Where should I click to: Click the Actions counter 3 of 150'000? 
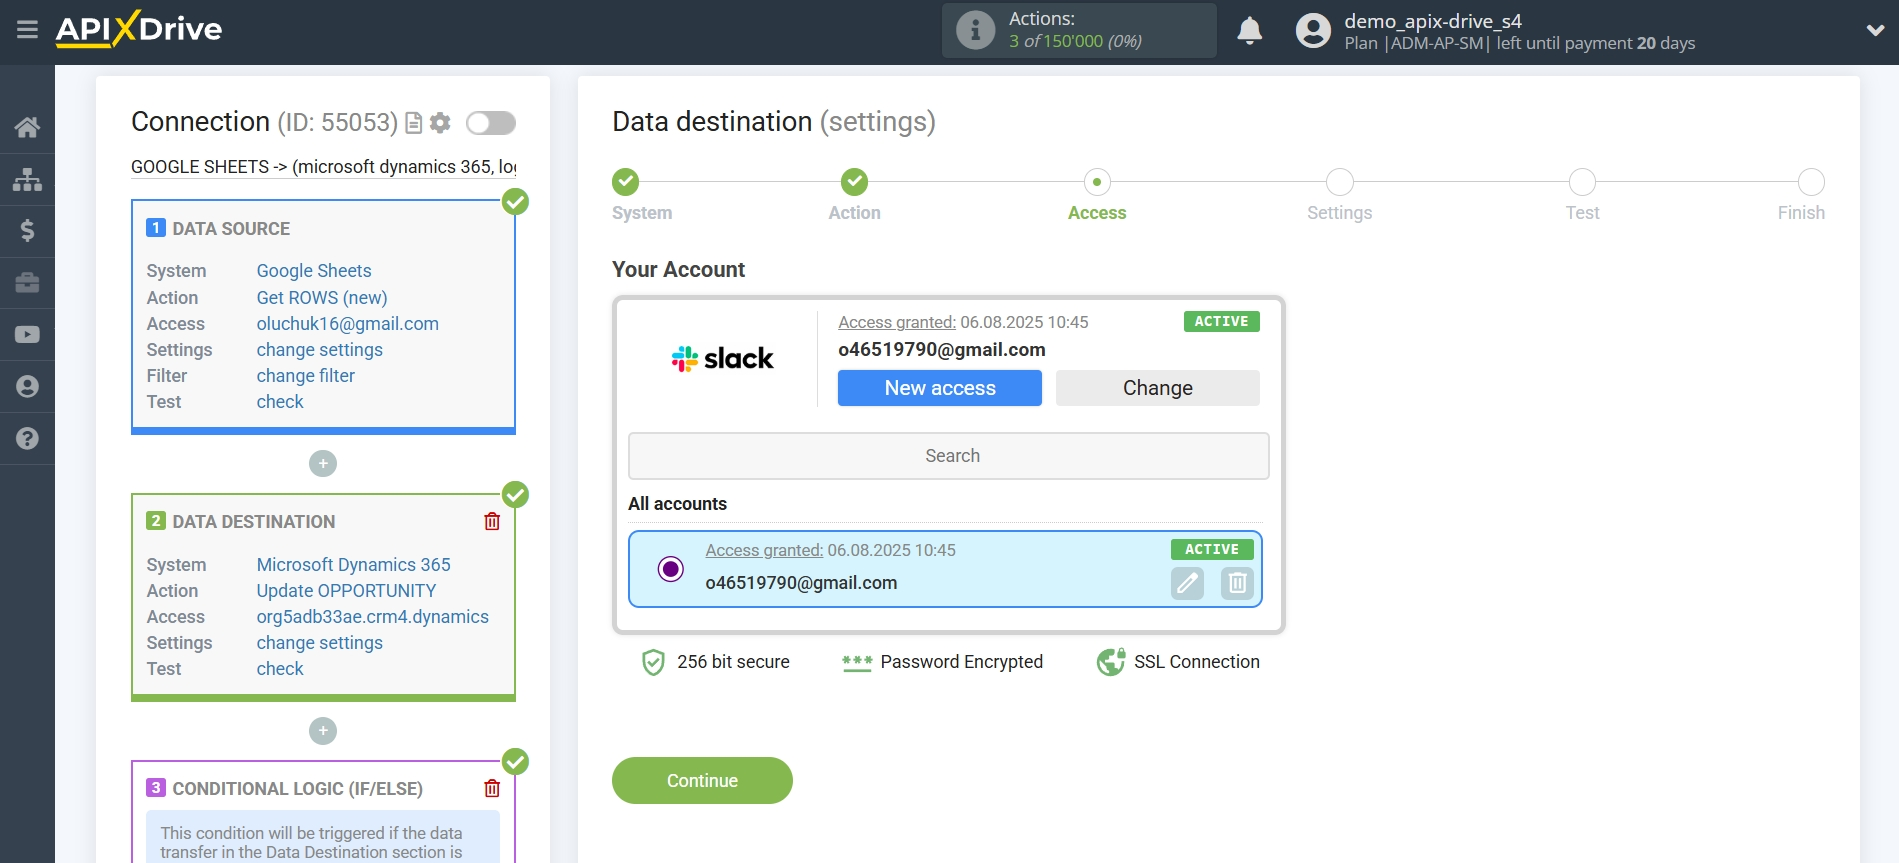click(1075, 41)
